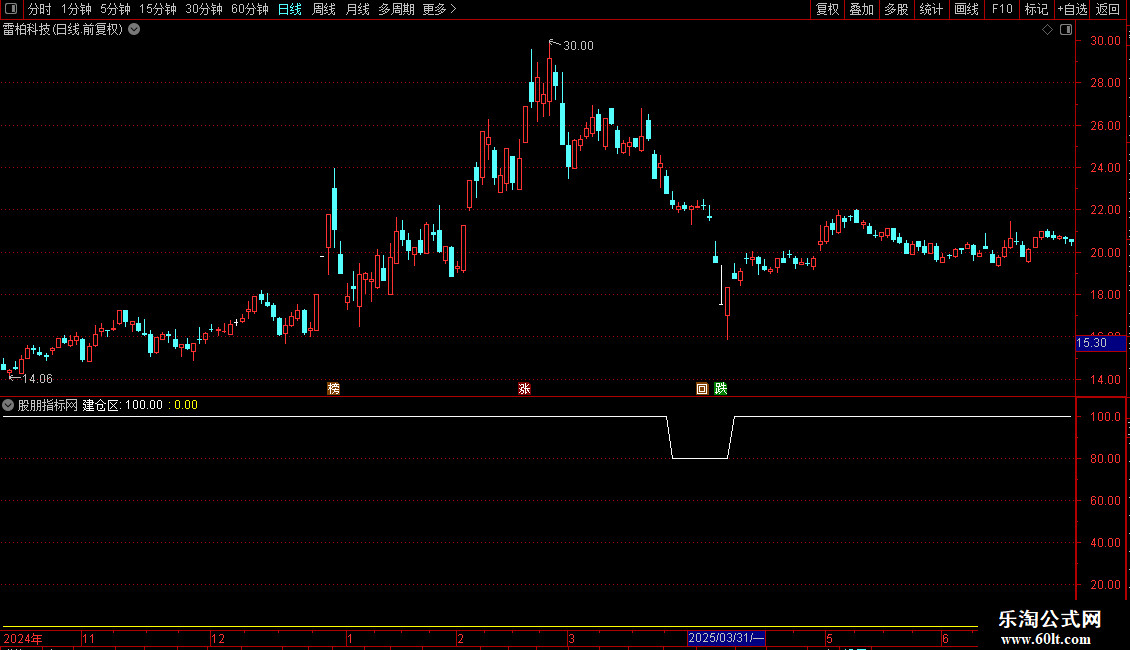The width and height of the screenshot is (1130, 650).
Task: Click the 标记 mark button
Action: coord(1036,9)
